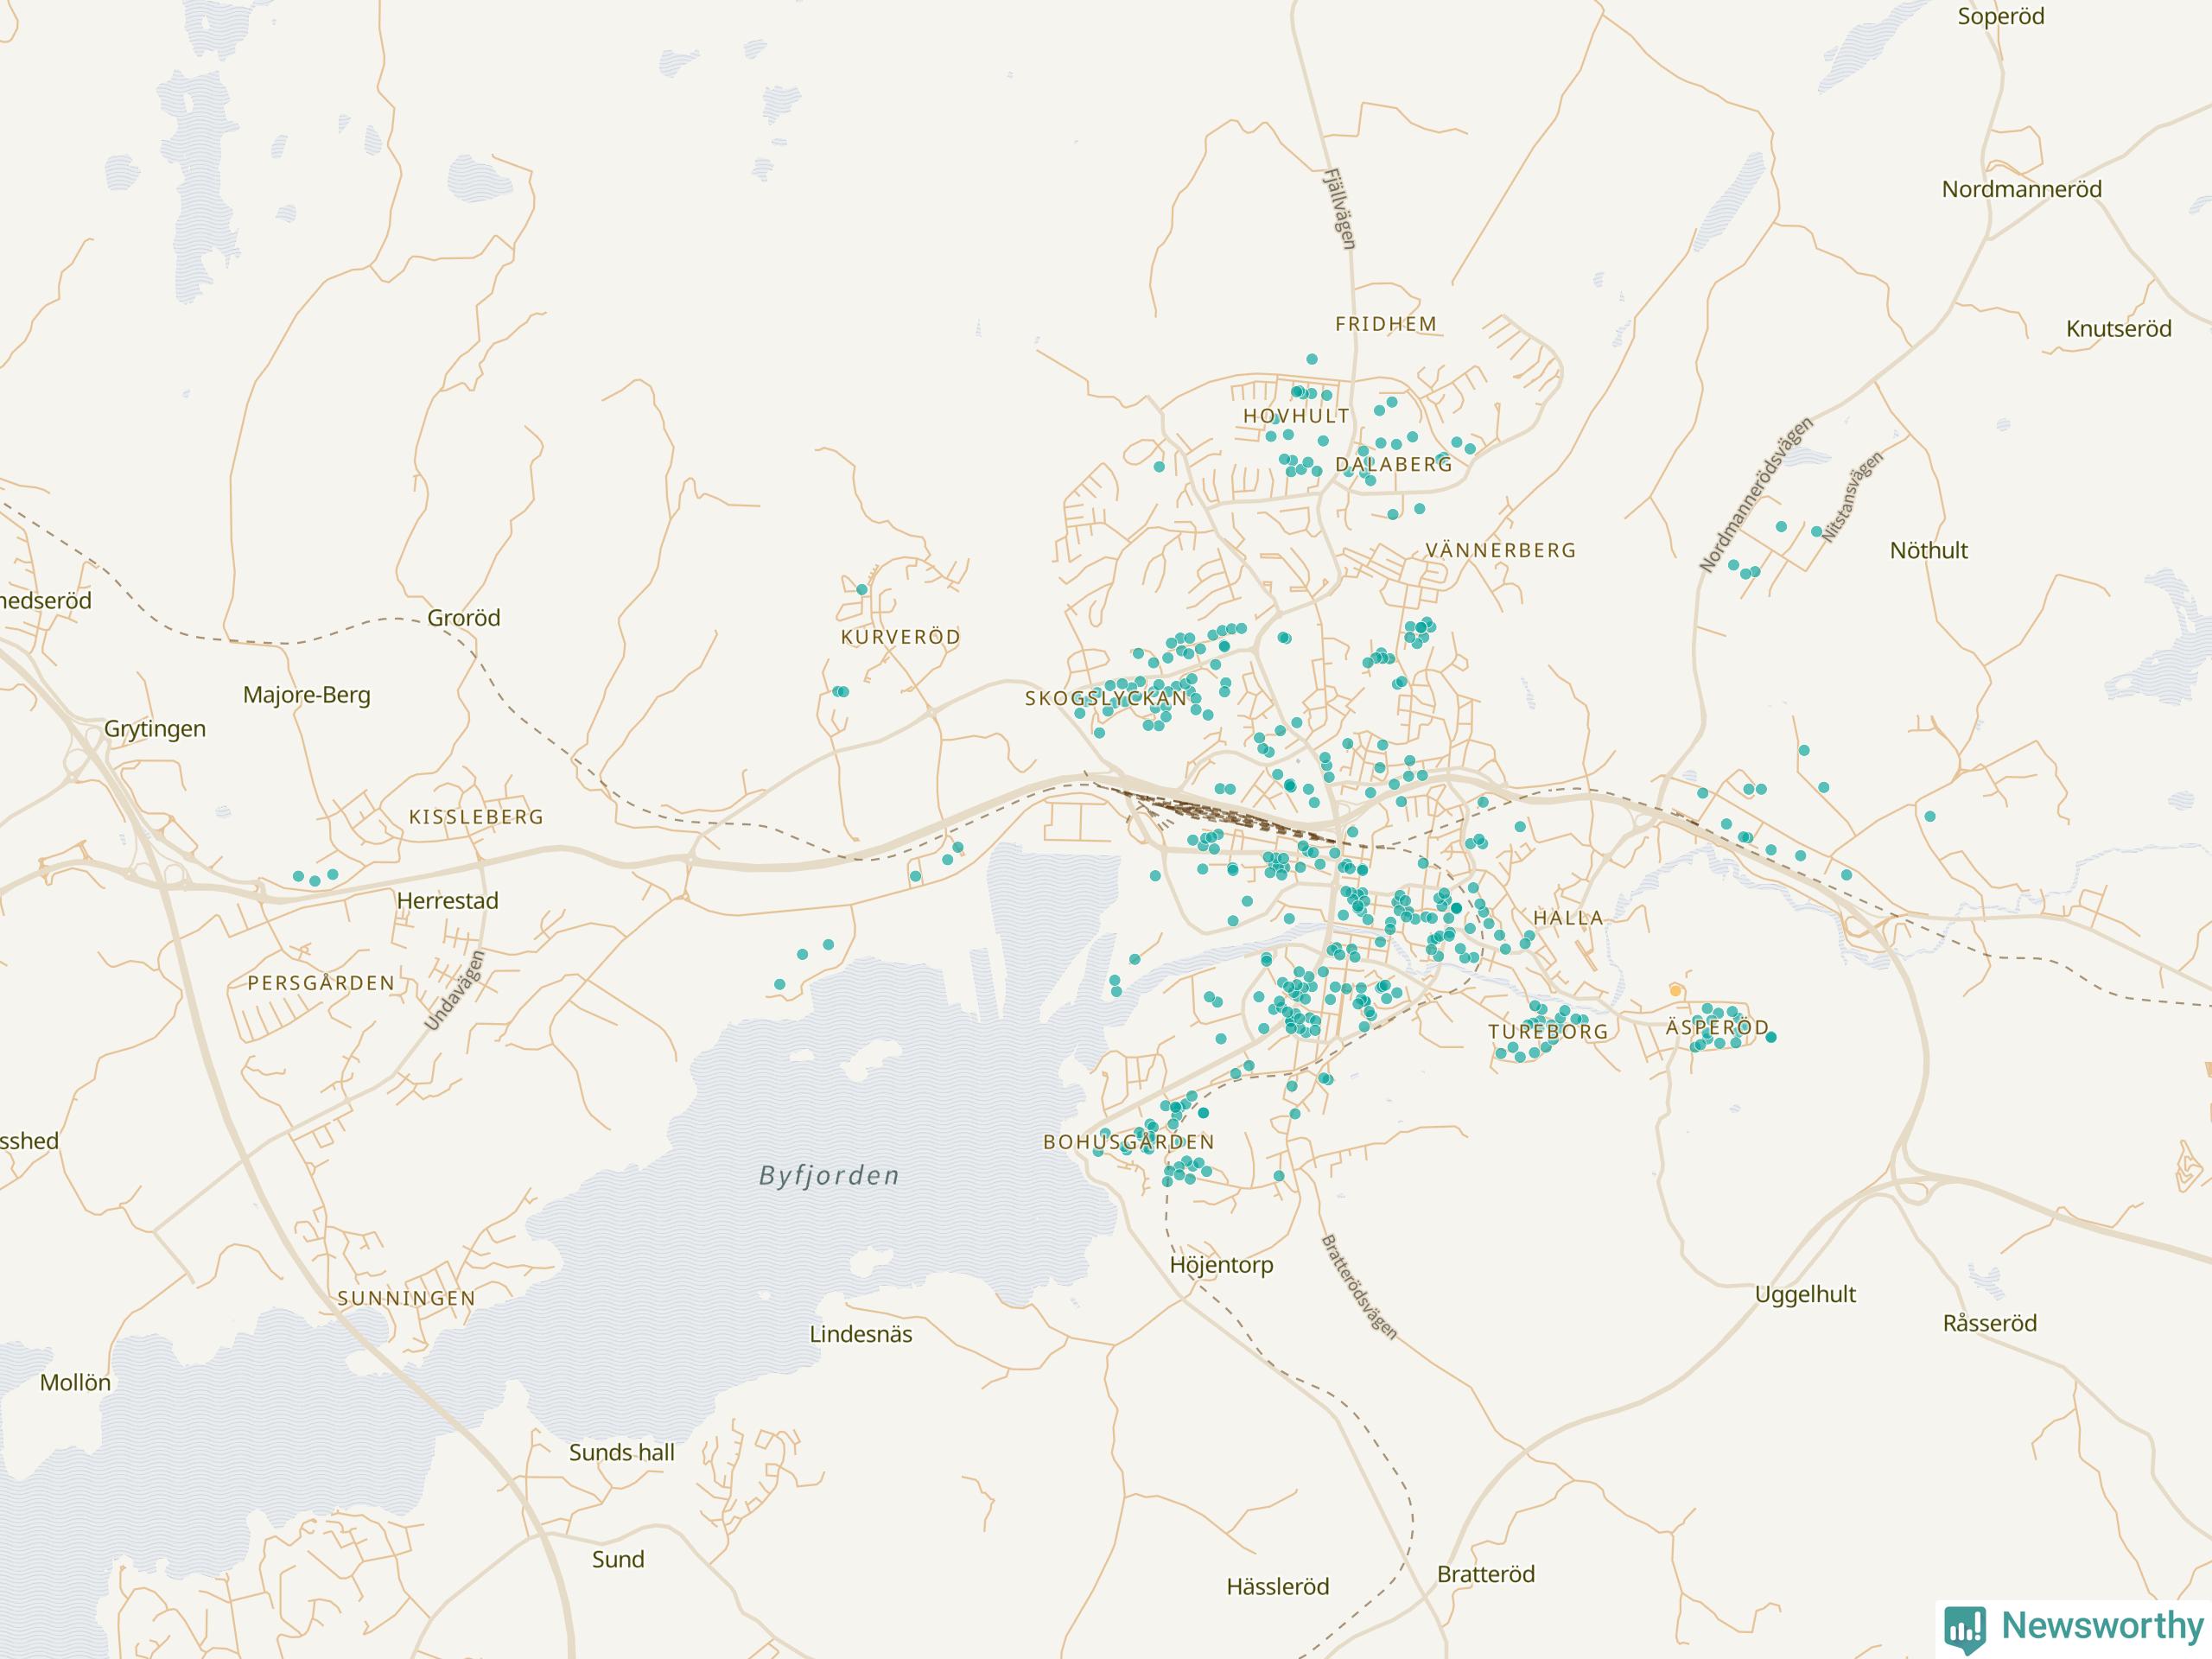Click the Fjällvägen road label
Viewport: 2212px width, 1659px height.
point(1340,208)
